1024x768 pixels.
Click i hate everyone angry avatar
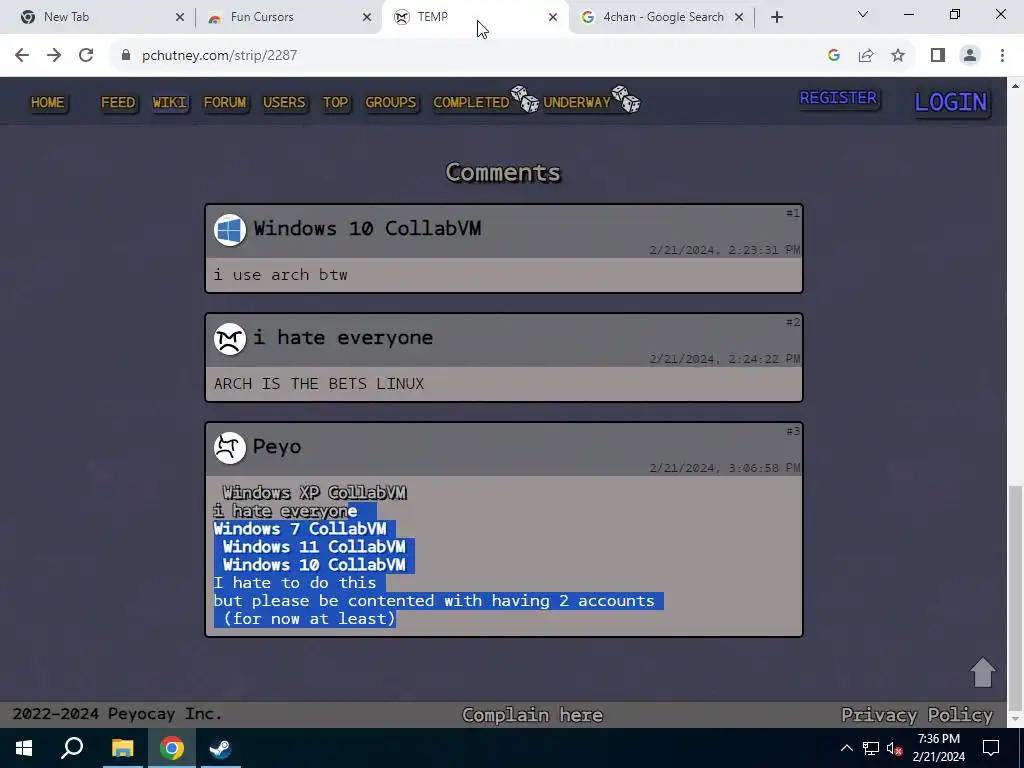click(x=230, y=339)
